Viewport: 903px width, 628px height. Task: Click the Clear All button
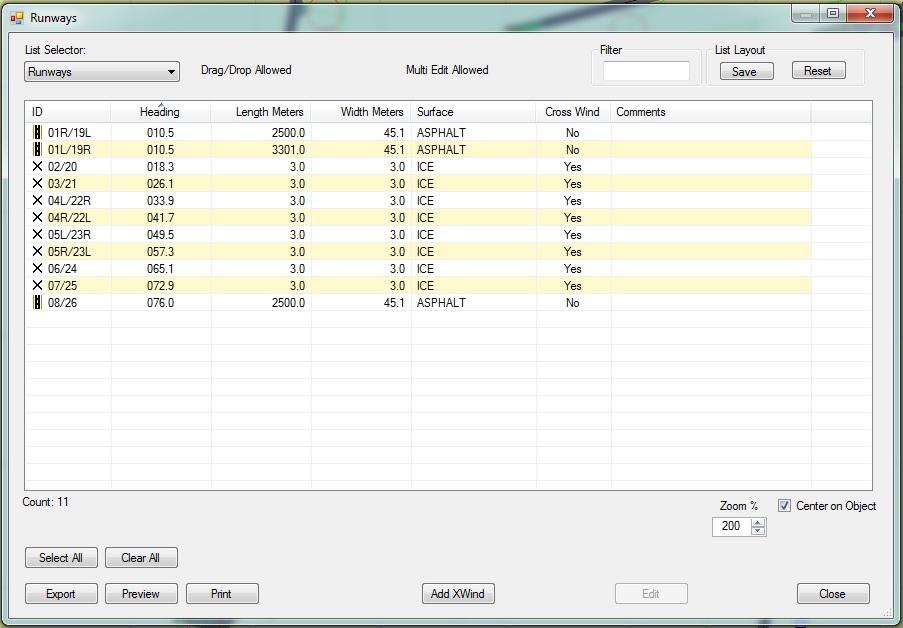tap(141, 558)
